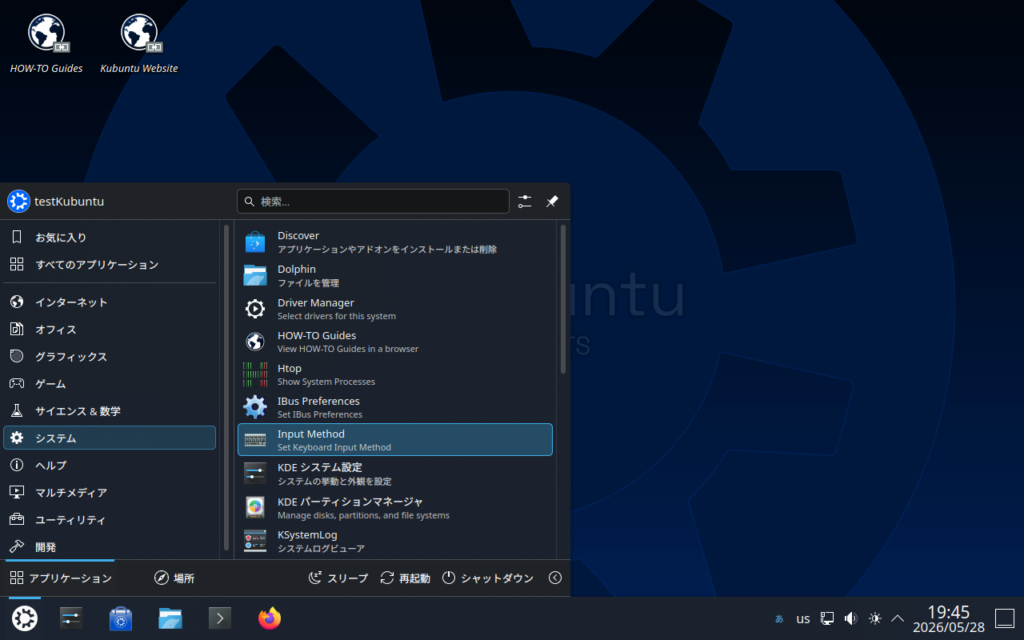Expand hidden system tray icons
This screenshot has height=640, width=1024.
click(x=898, y=618)
